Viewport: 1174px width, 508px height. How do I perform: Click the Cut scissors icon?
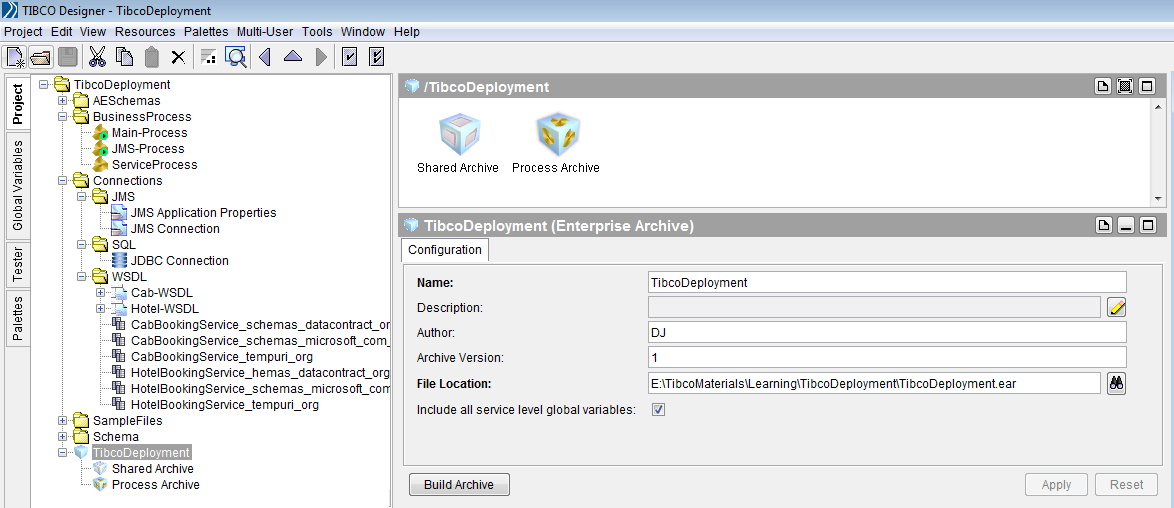click(97, 57)
